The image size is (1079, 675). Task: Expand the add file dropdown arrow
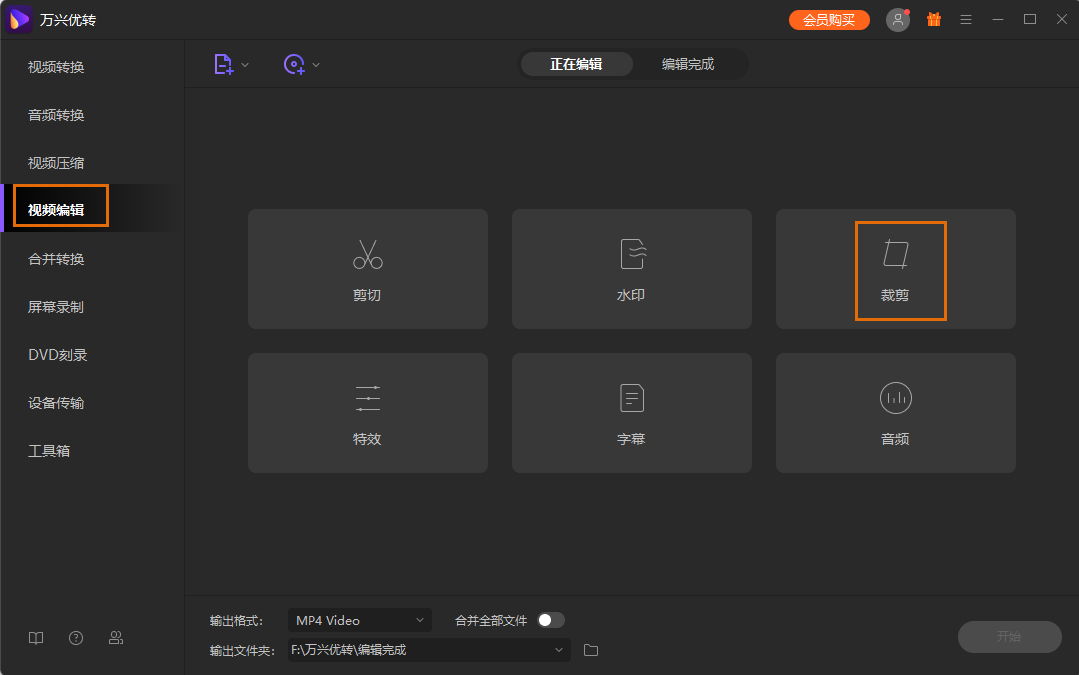point(243,63)
